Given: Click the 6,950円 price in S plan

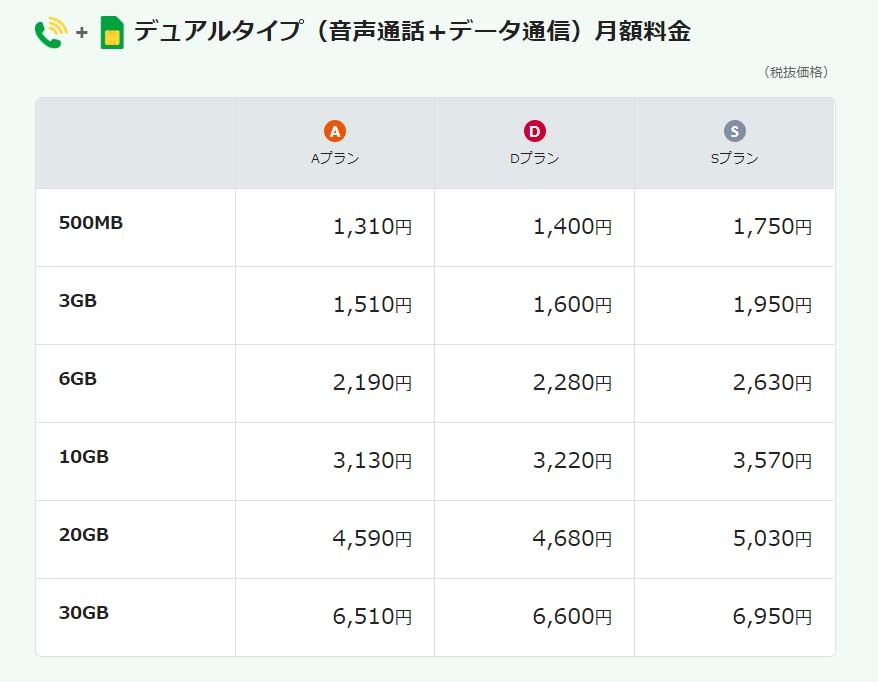Looking at the screenshot, I should tap(772, 617).
